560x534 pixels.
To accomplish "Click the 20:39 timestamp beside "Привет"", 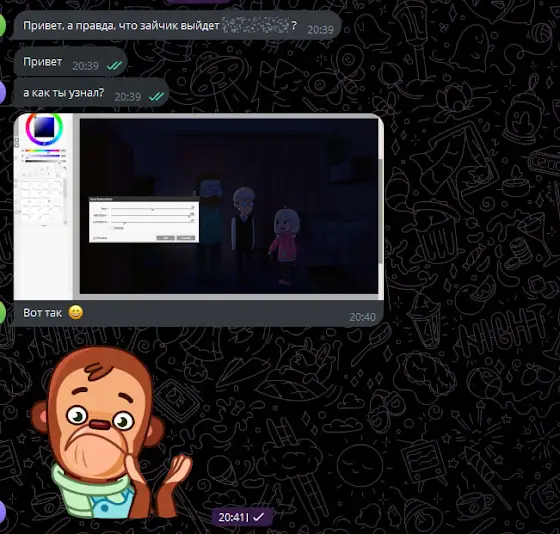I will (x=86, y=66).
